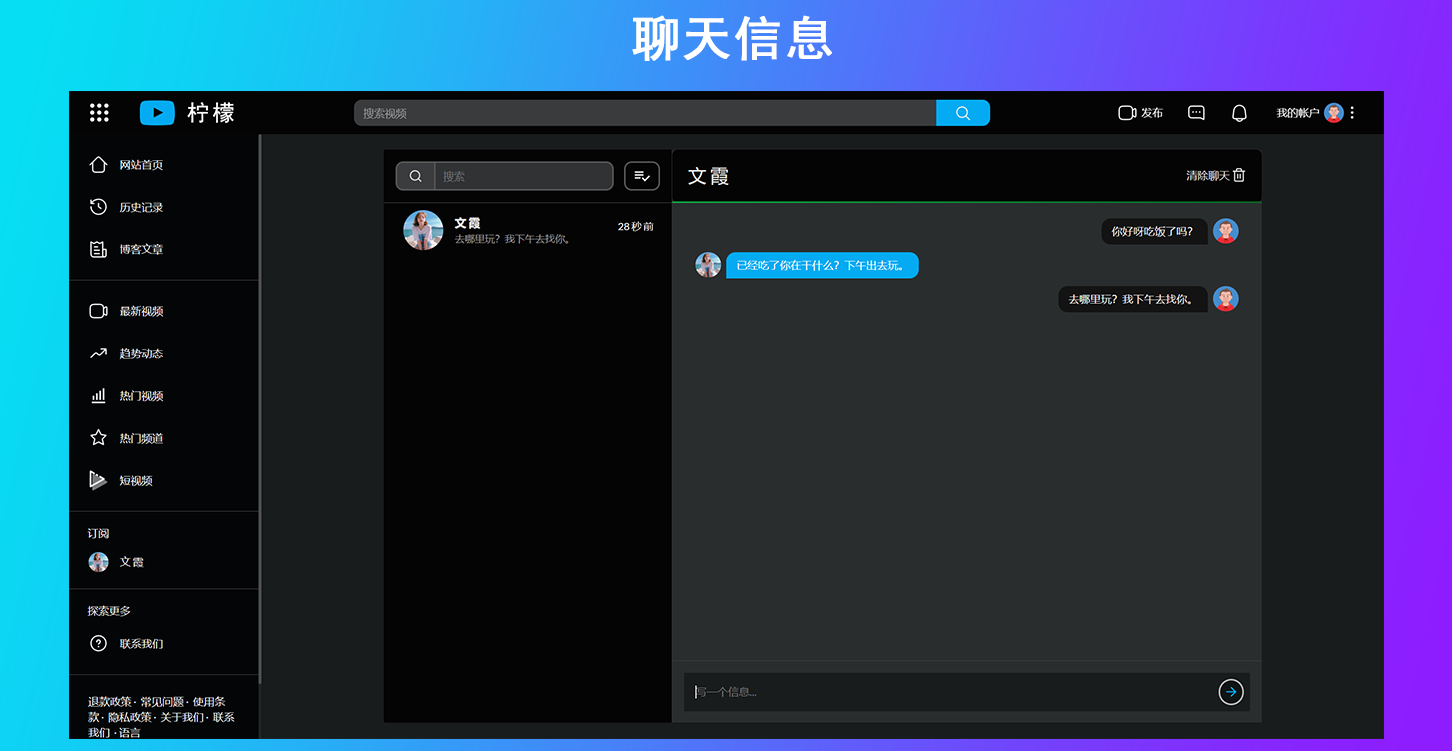Screen dimensions: 1452x751
Task: Click the bar chart icon beside 热门视频
Action: coord(98,396)
